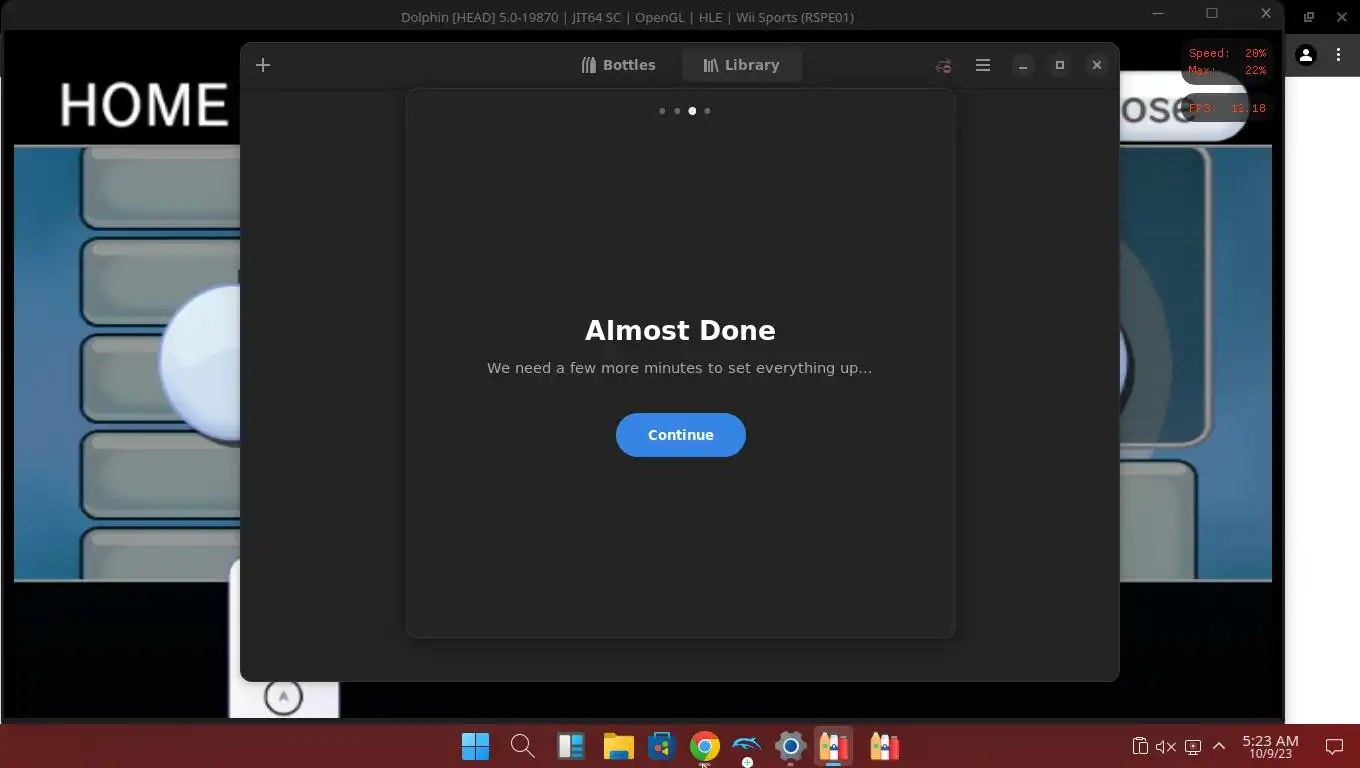Open the Settings gear taskbar icon
Screen dimensions: 1360x768
(x=790, y=746)
